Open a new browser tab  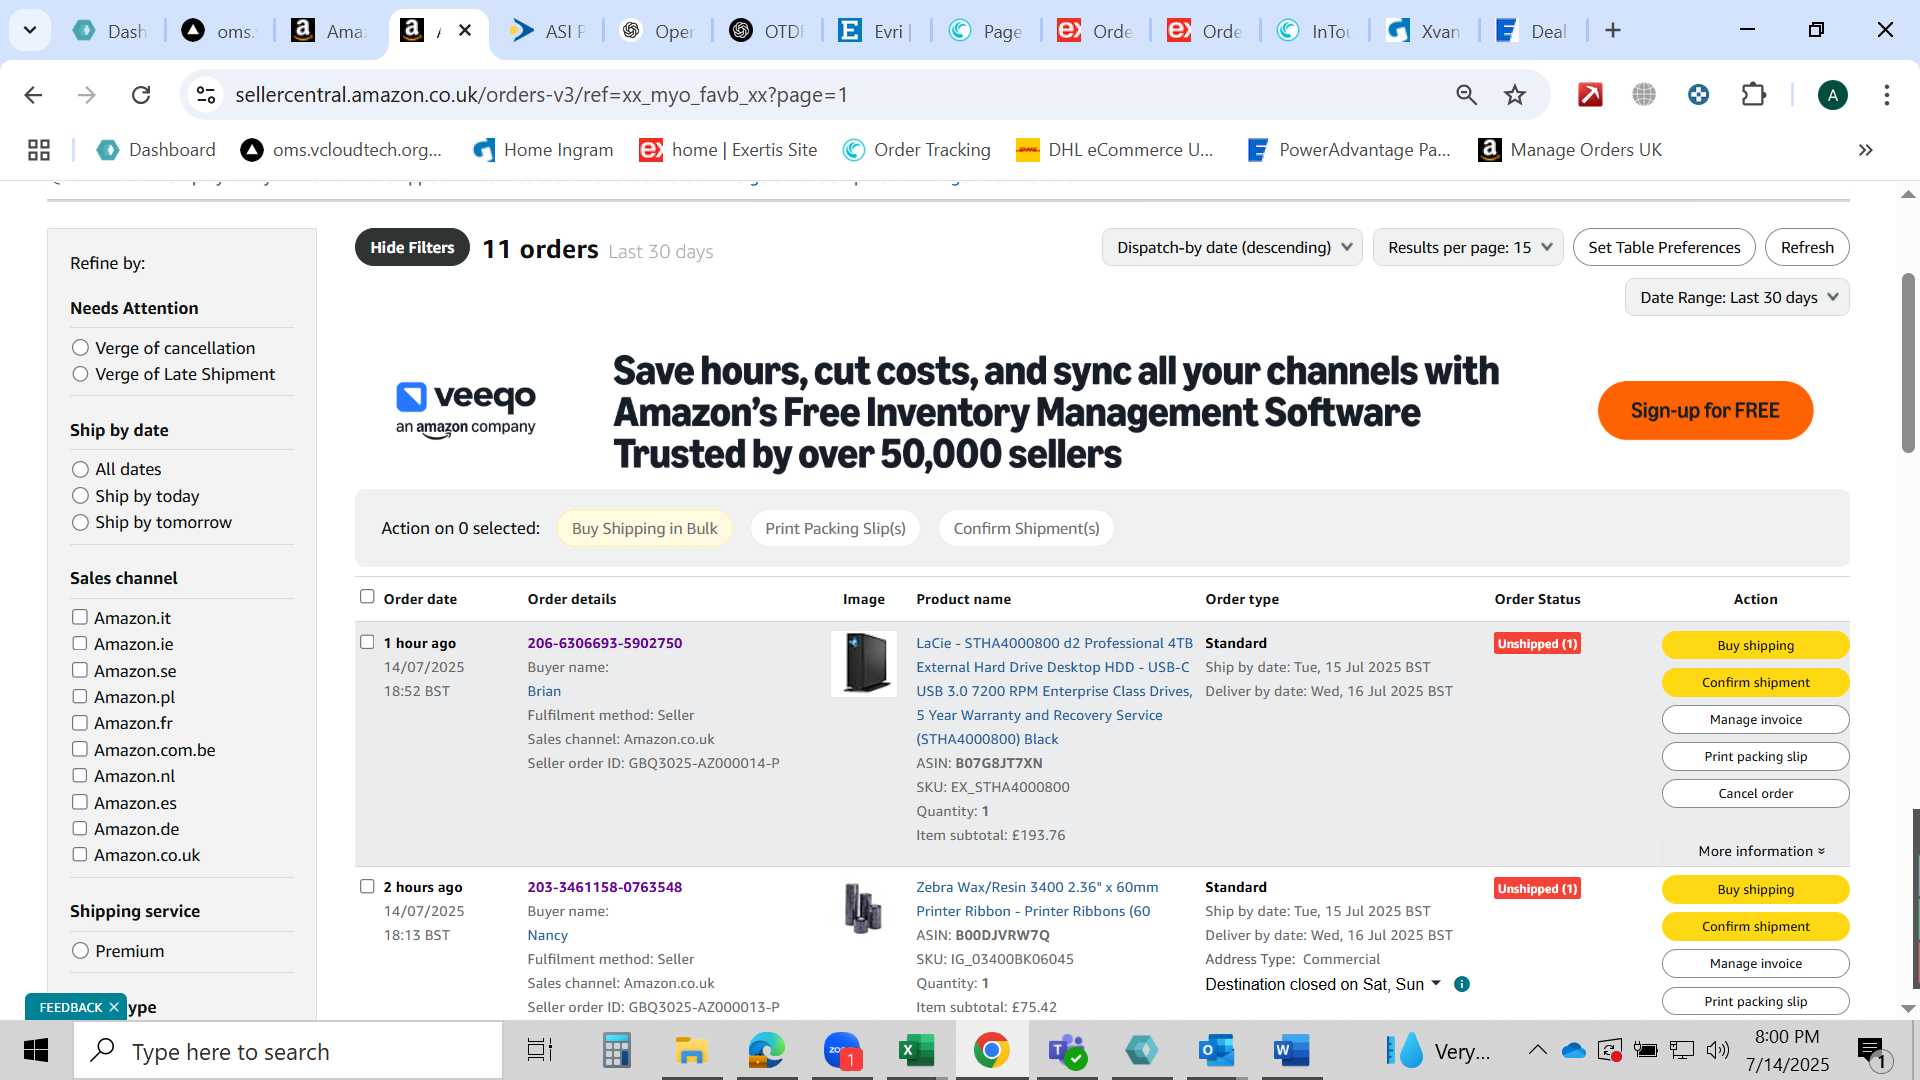pos(1612,31)
